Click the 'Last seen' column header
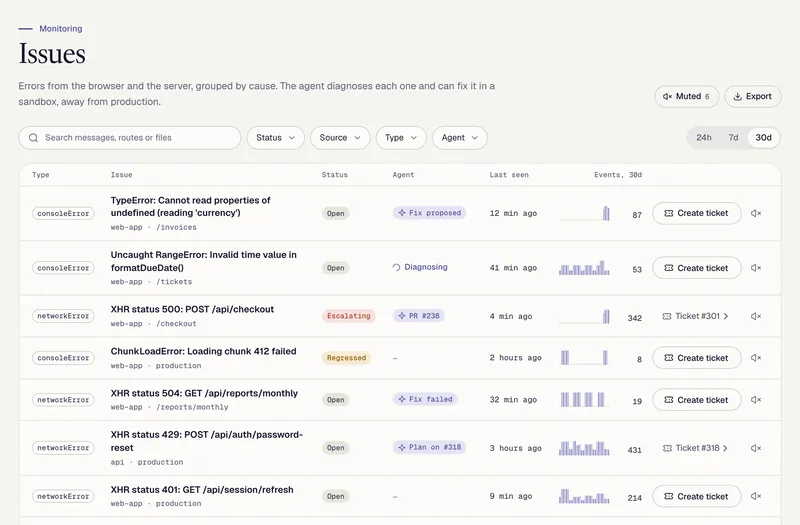The width and height of the screenshot is (800, 525). 509,175
